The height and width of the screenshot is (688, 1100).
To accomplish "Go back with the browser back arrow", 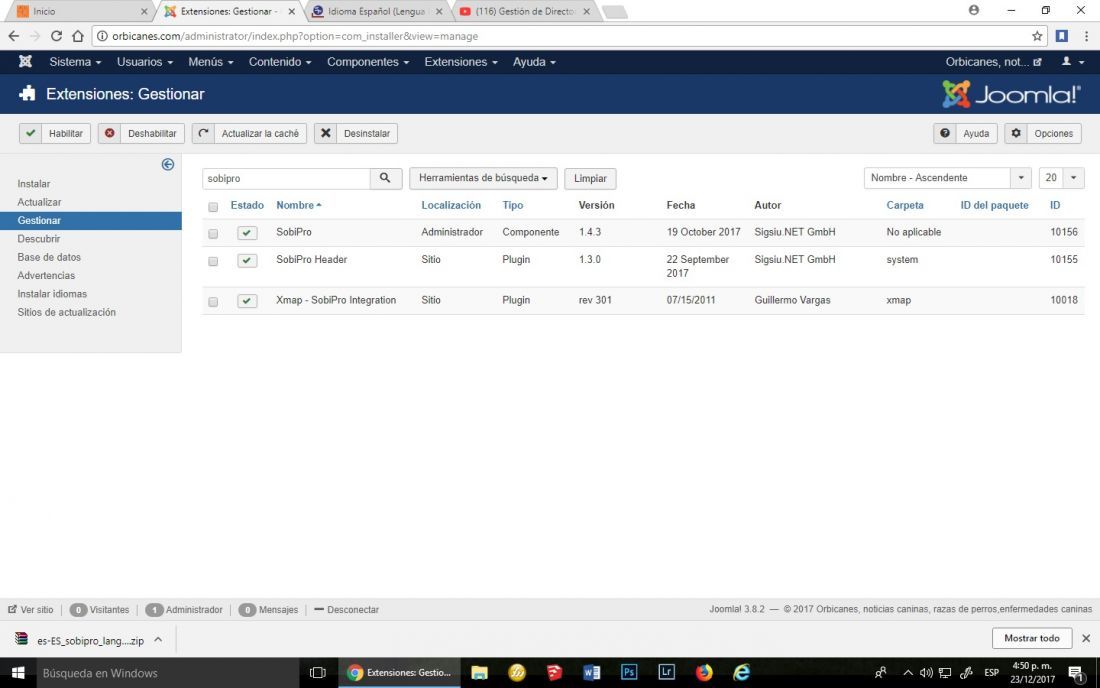I will pyautogui.click(x=14, y=36).
